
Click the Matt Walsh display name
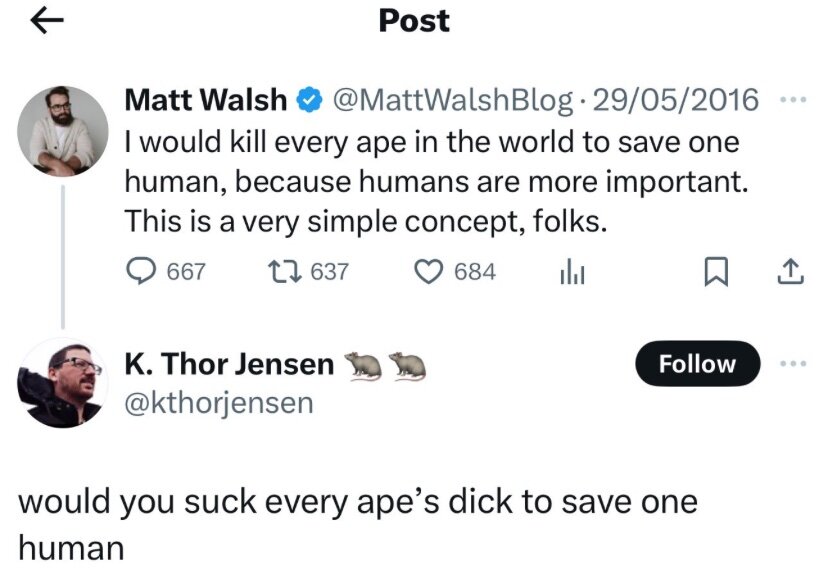[205, 100]
